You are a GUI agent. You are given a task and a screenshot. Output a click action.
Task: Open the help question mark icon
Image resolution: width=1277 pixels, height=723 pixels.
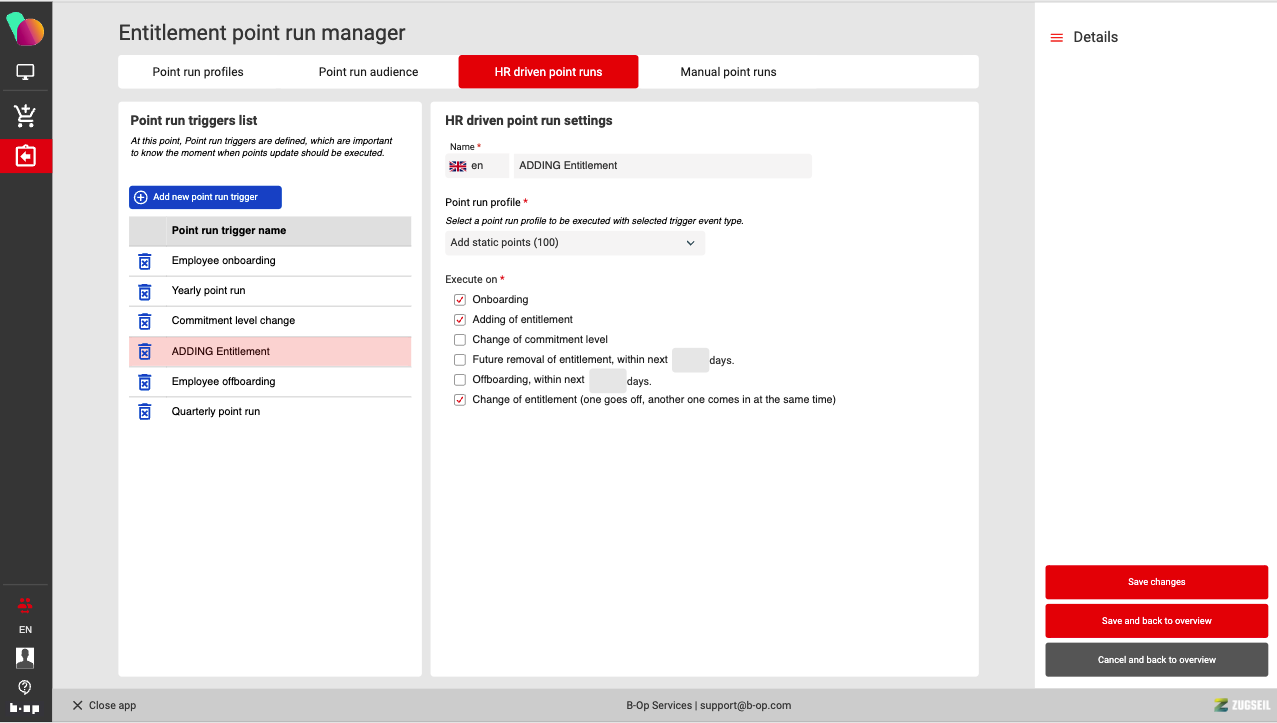pyautogui.click(x=25, y=687)
